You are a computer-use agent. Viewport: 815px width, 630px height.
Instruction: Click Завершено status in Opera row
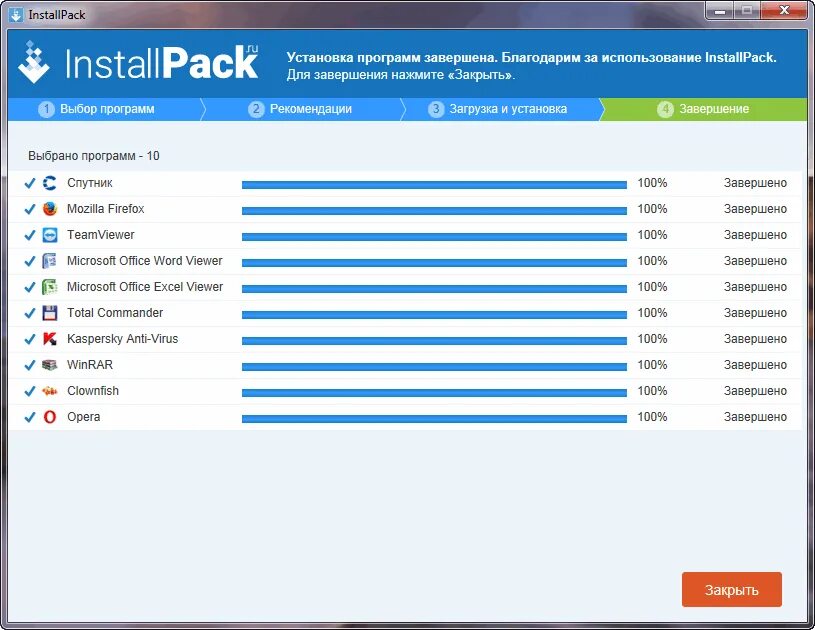point(755,417)
